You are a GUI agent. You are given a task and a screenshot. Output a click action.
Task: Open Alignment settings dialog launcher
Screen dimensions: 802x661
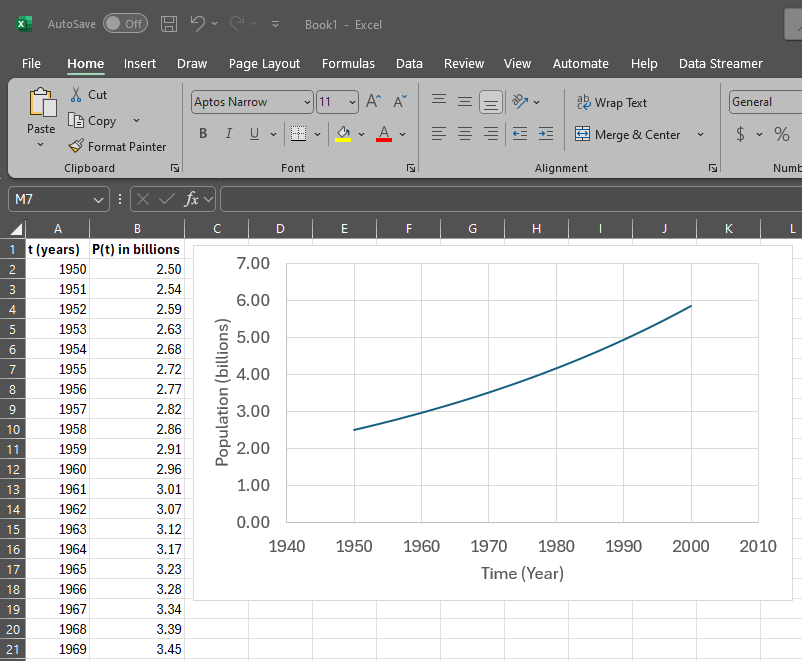713,168
